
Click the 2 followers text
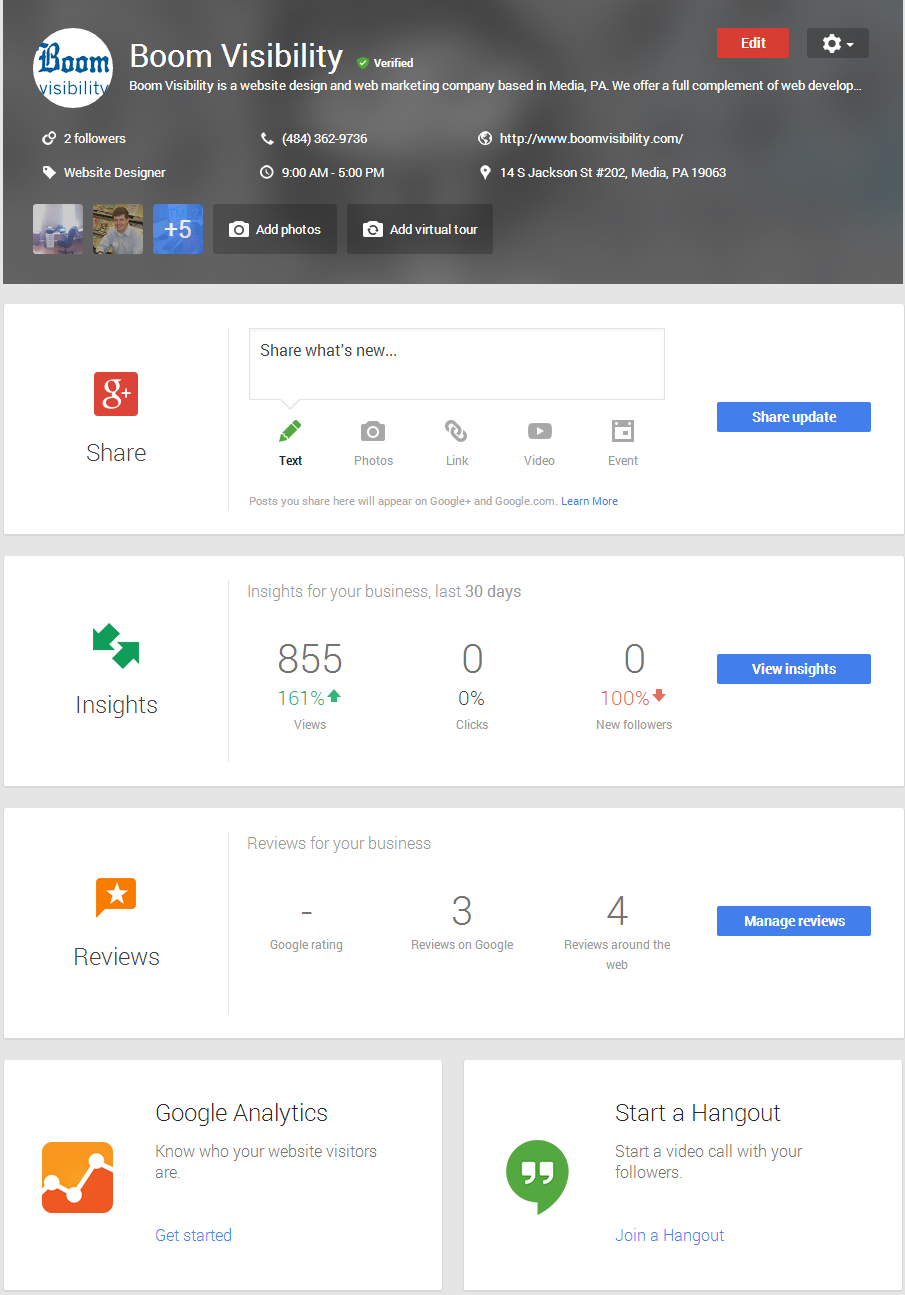tap(95, 138)
